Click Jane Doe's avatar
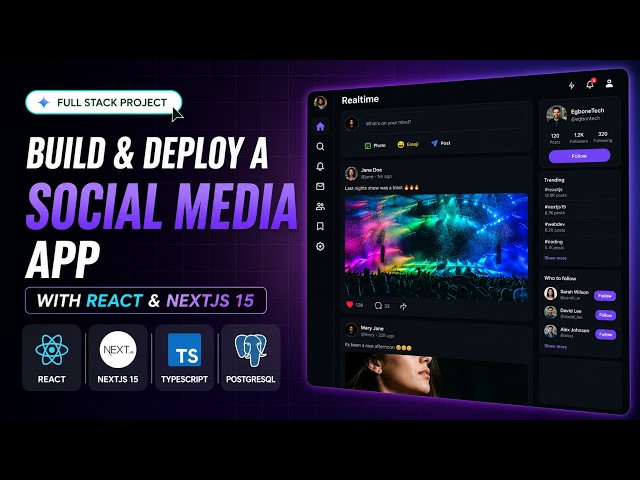640x480 pixels. pos(351,173)
